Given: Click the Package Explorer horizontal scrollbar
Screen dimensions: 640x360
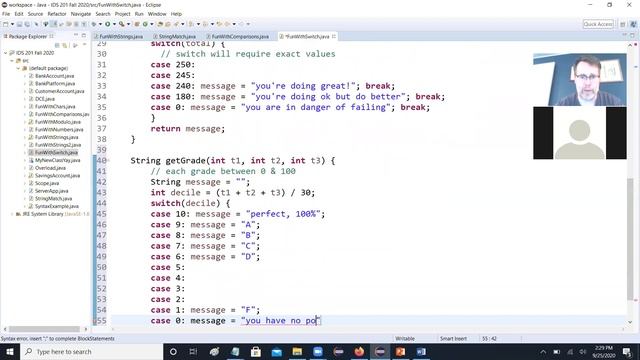Looking at the screenshot, I should tap(44, 329).
